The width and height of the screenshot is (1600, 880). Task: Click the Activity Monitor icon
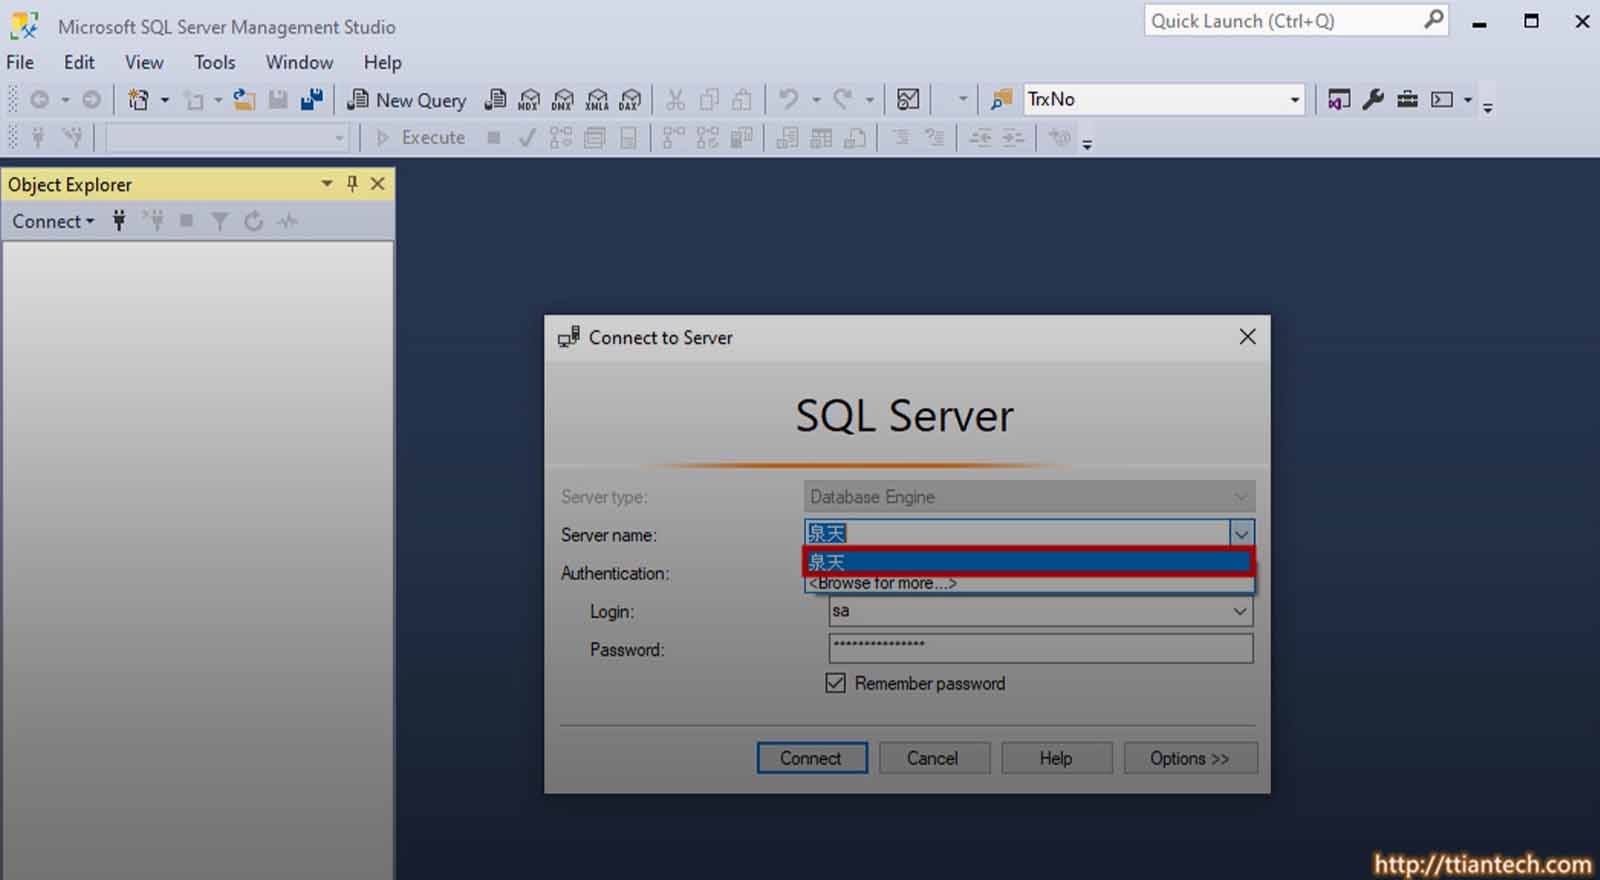(908, 99)
